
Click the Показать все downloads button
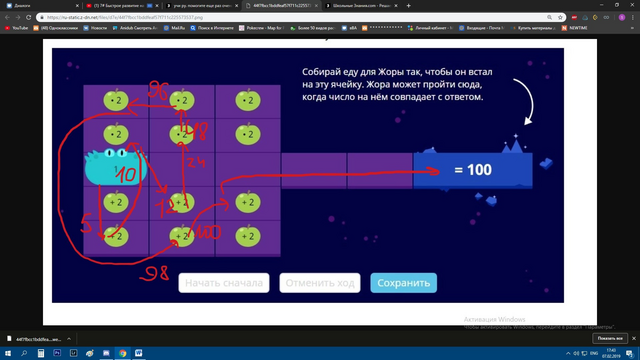click(610, 338)
